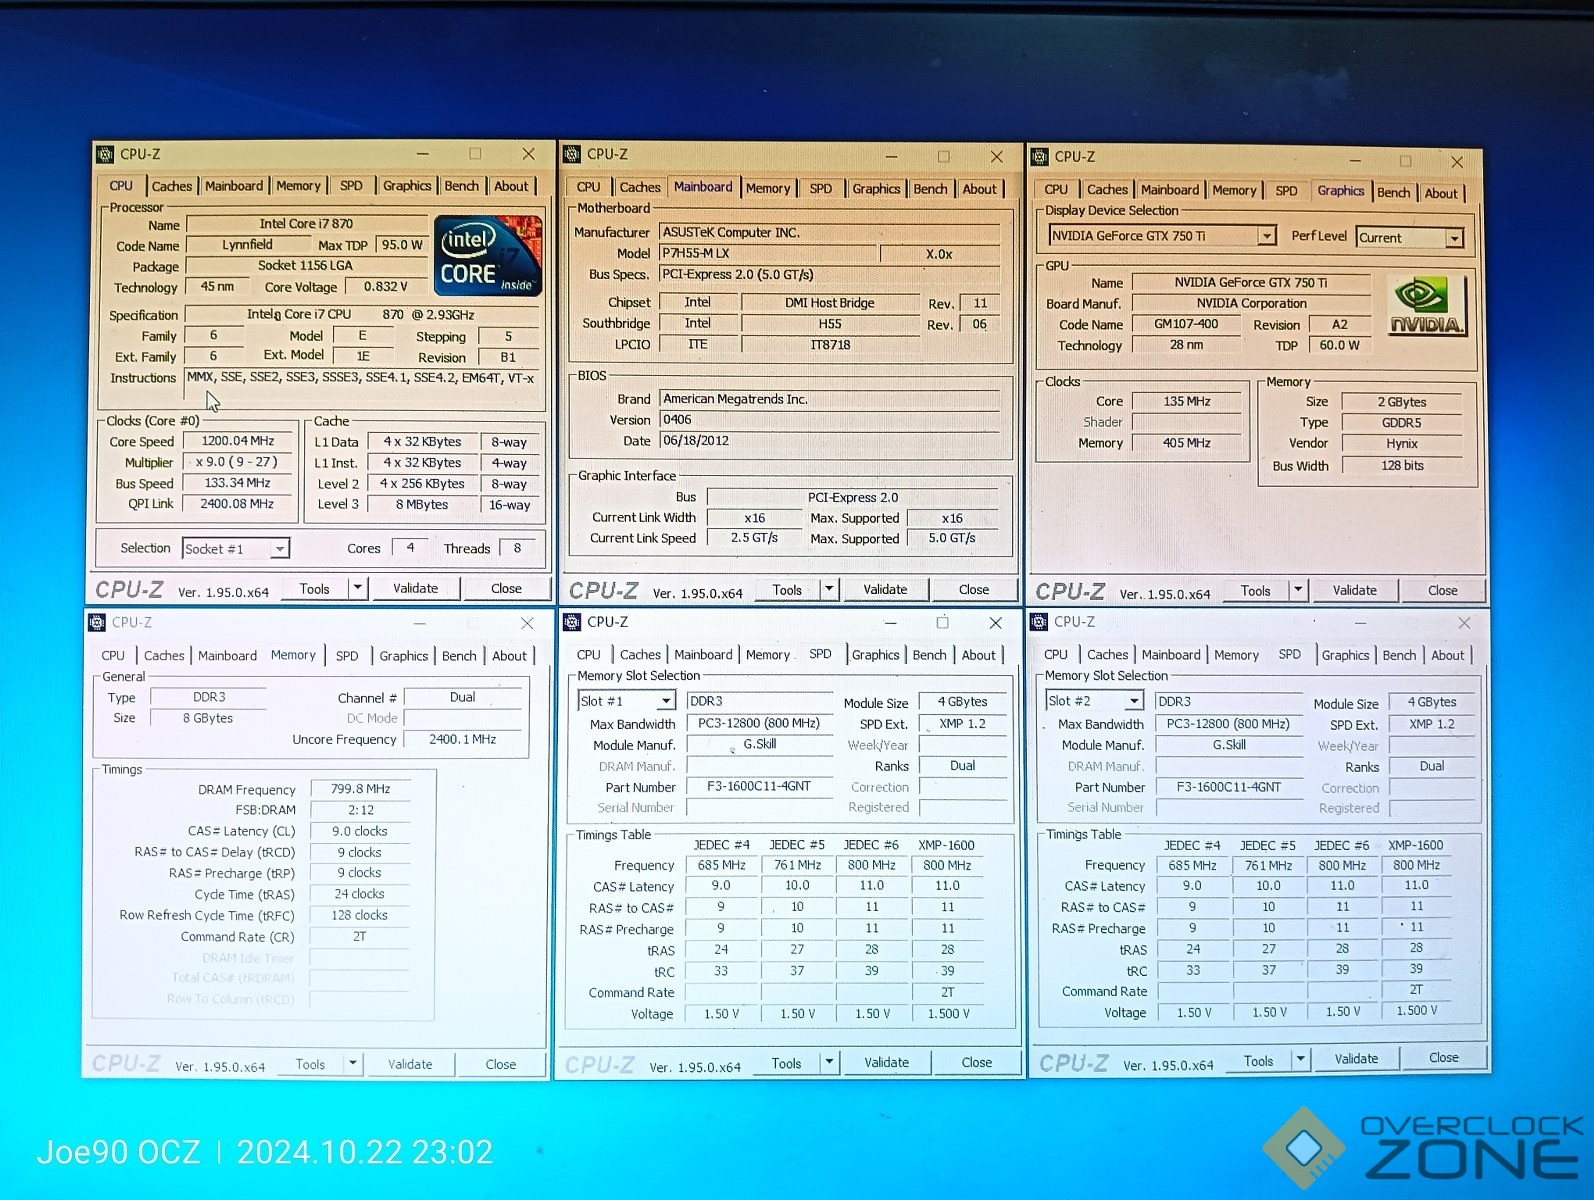Switch to Caches tab in CPU window

tap(171, 186)
